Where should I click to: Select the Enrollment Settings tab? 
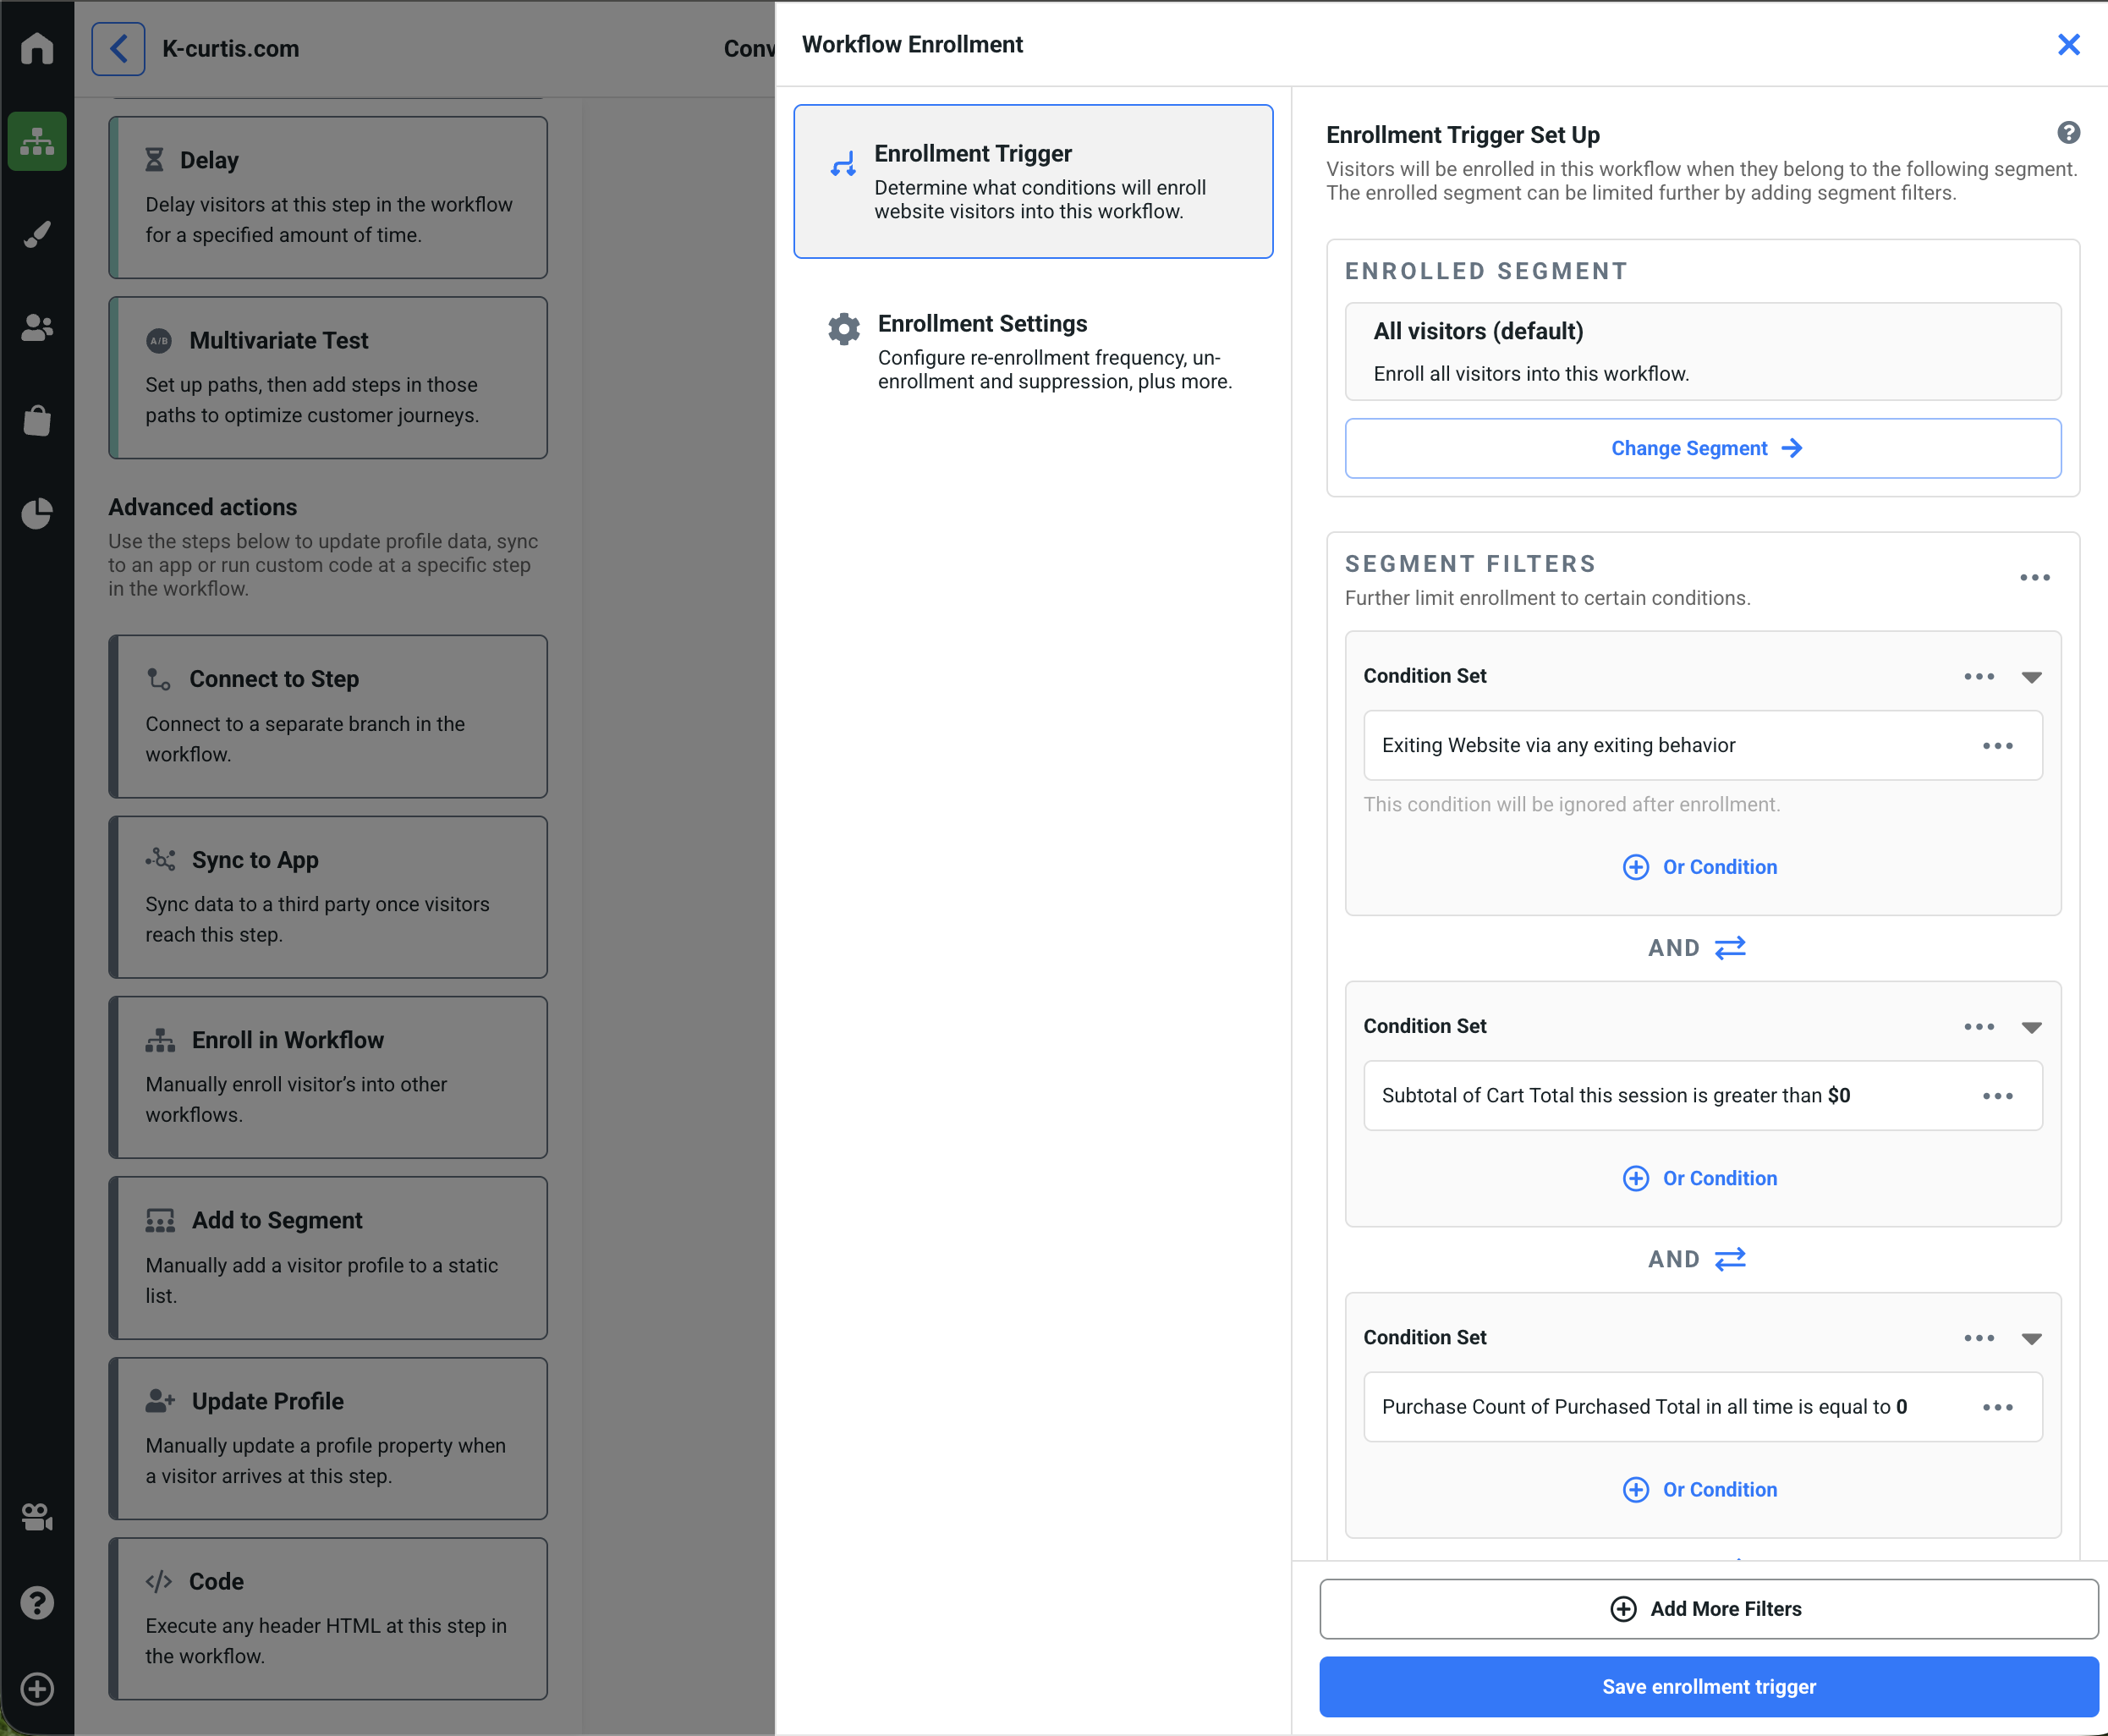1032,351
